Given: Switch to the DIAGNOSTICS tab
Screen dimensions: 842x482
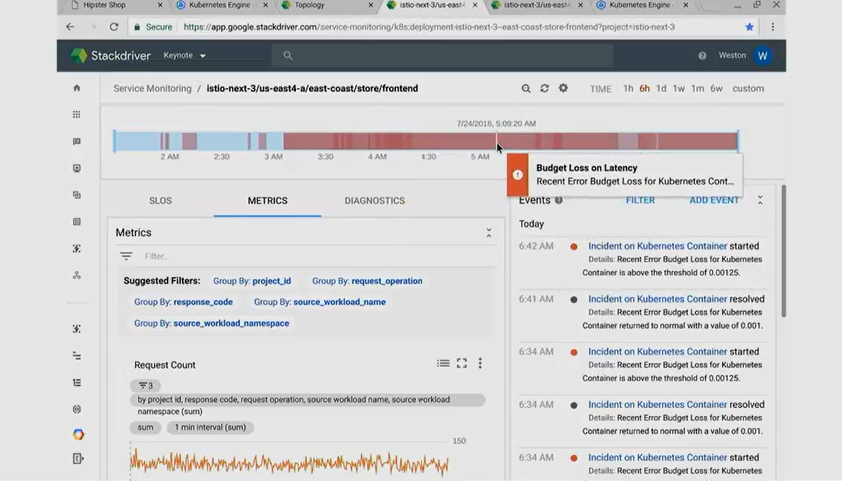Looking at the screenshot, I should point(374,201).
